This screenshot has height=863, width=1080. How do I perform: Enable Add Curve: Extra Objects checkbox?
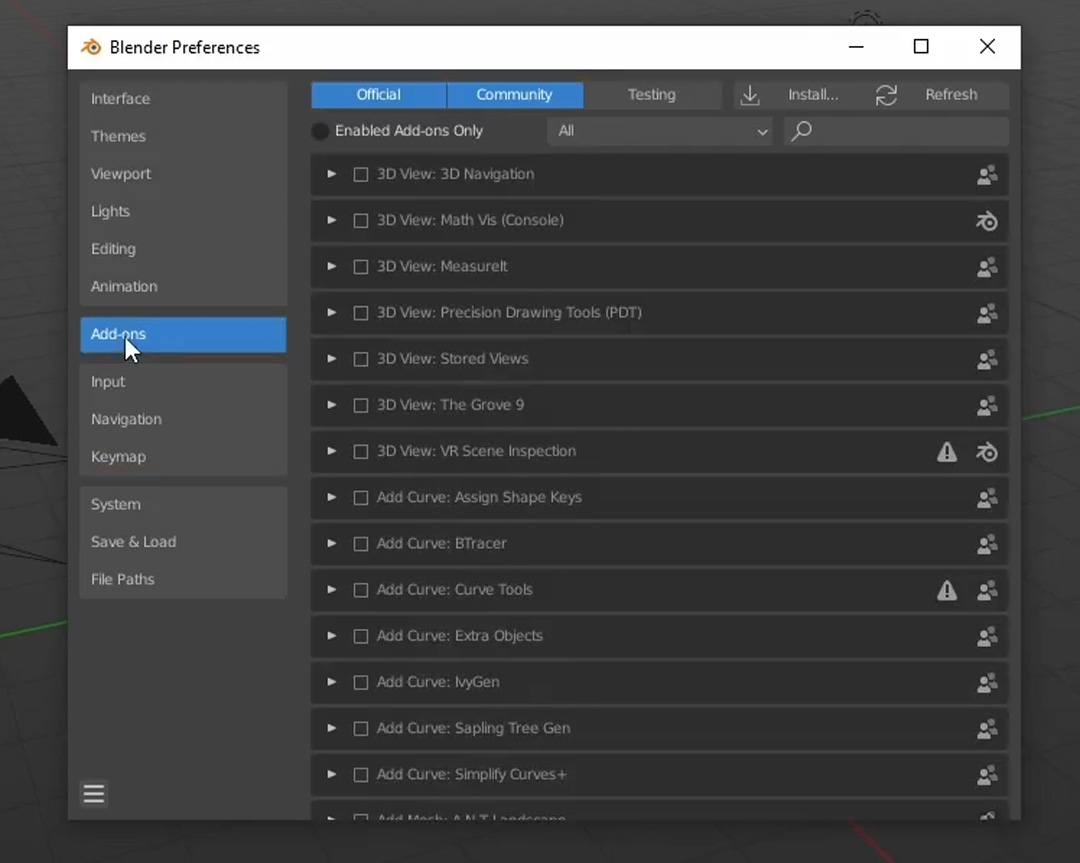(361, 636)
